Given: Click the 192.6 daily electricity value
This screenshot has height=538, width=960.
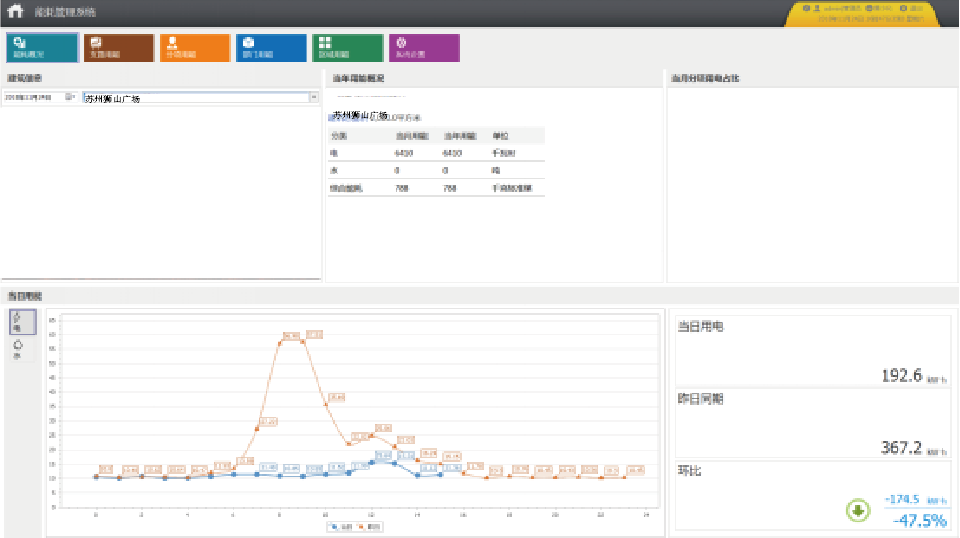Looking at the screenshot, I should pyautogui.click(x=901, y=375).
